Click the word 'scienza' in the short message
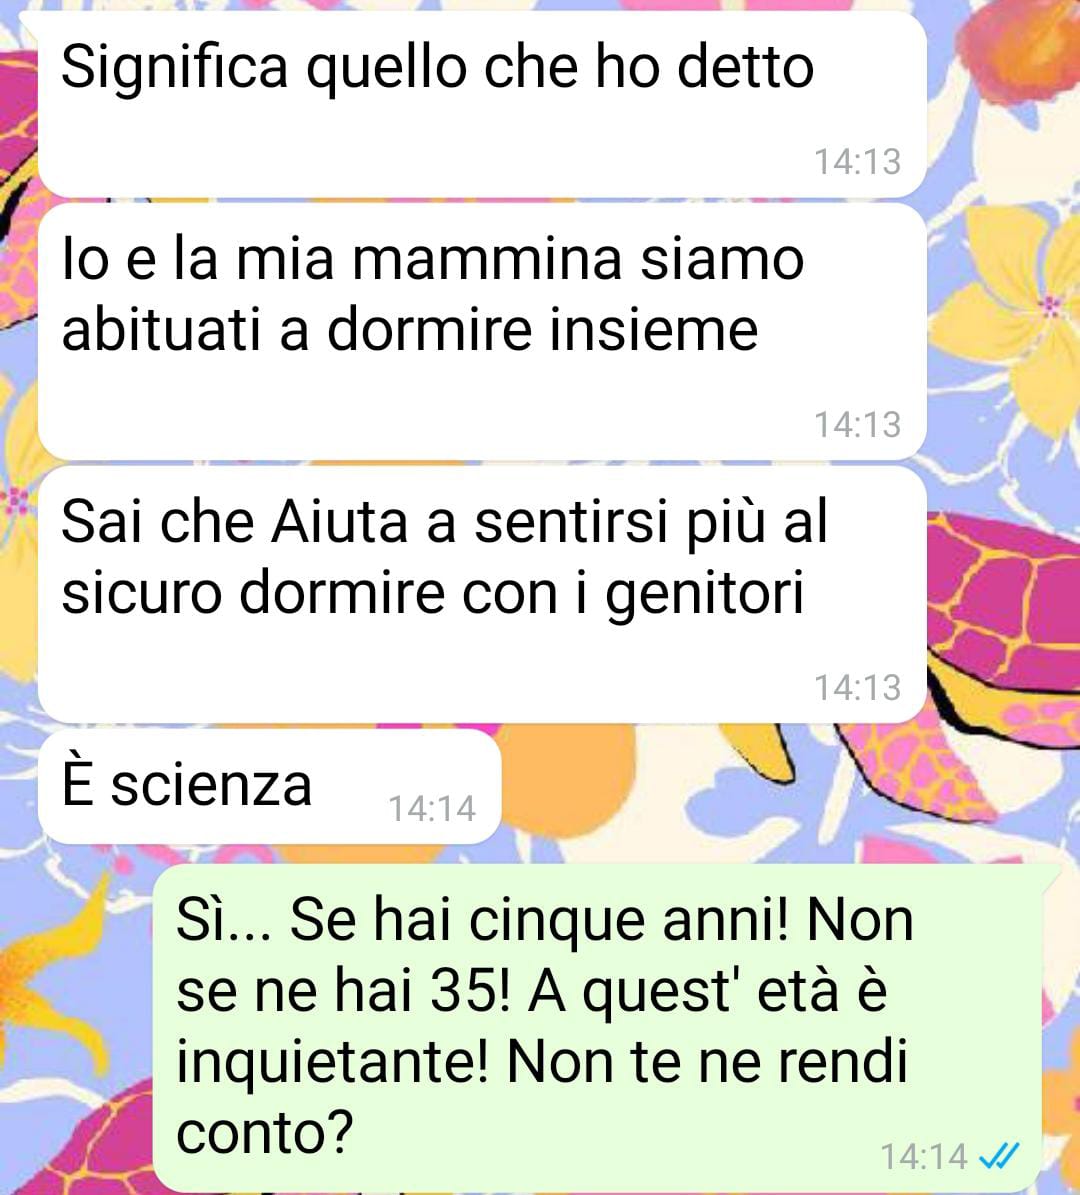The image size is (1080, 1195). tap(211, 786)
